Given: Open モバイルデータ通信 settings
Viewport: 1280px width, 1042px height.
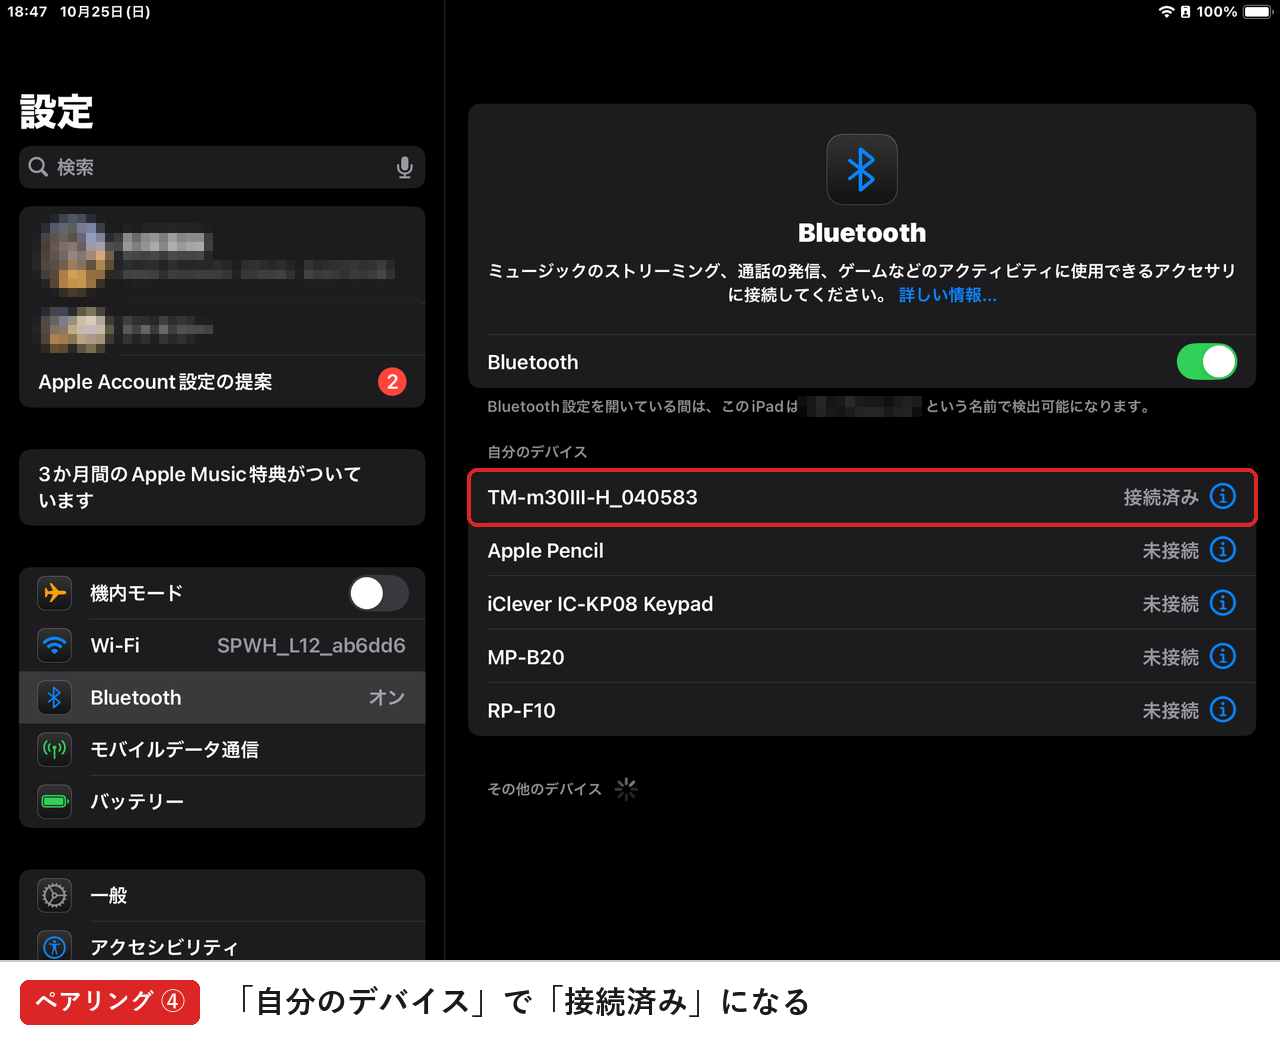Looking at the screenshot, I should (222, 749).
